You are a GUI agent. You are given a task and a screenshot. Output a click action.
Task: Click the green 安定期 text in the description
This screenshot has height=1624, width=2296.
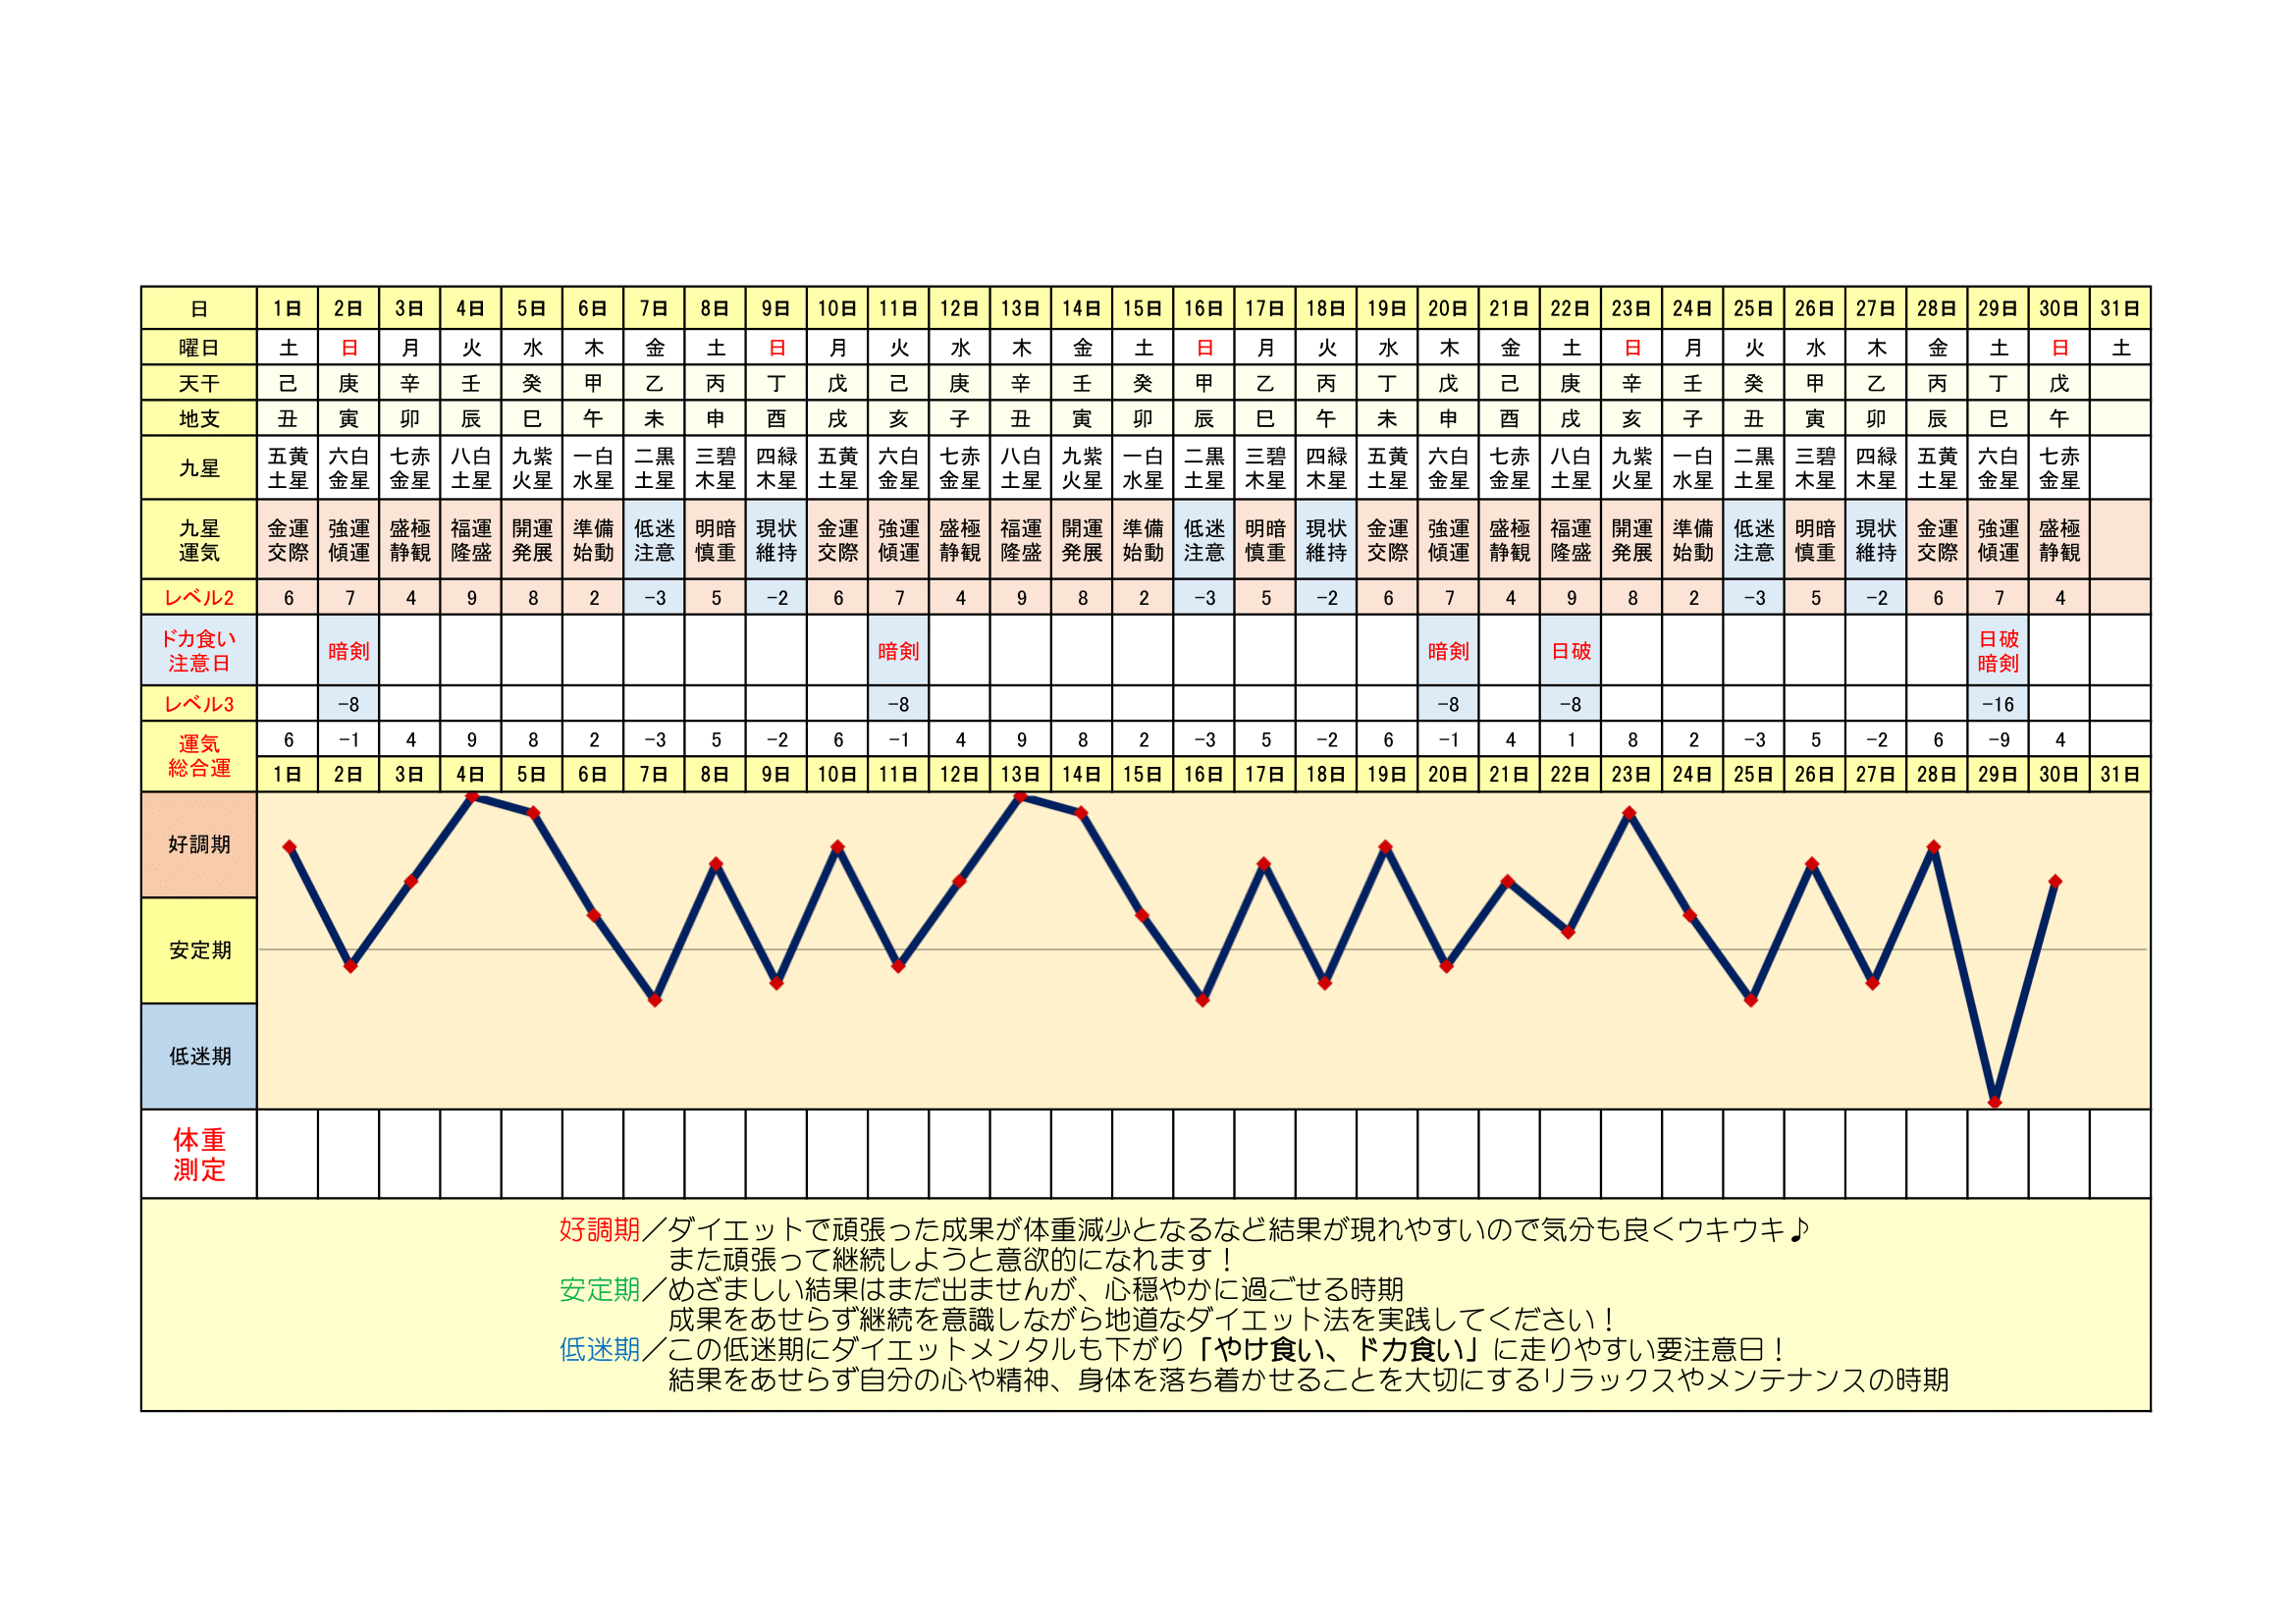pos(599,1290)
